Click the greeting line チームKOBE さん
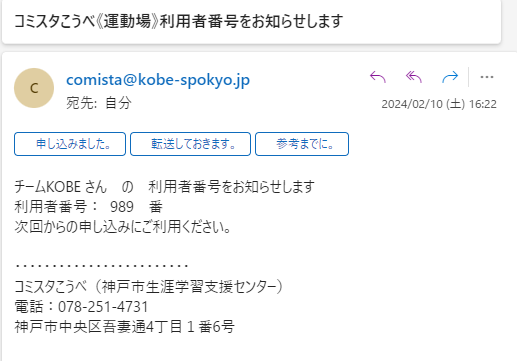The height and width of the screenshot is (361, 517). 60,187
